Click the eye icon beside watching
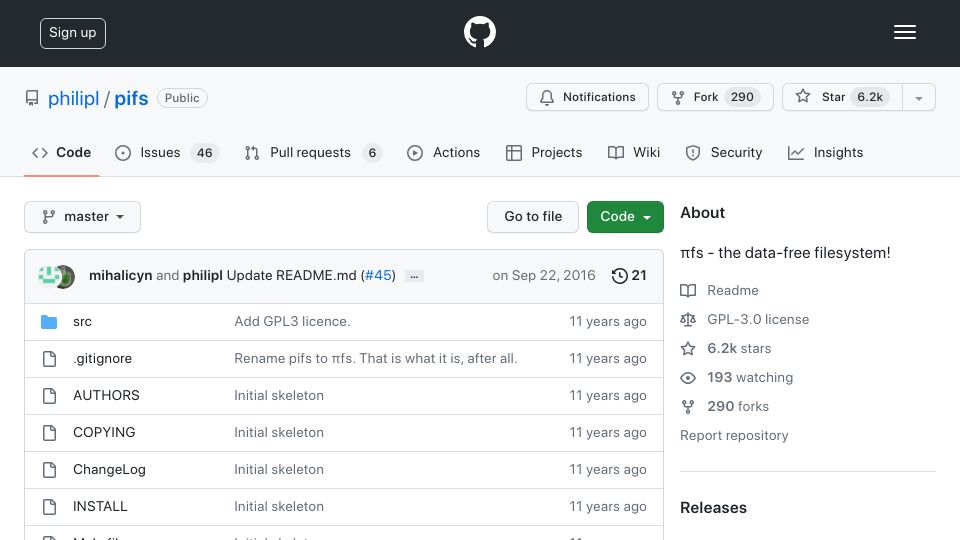The image size is (960, 540). (688, 378)
